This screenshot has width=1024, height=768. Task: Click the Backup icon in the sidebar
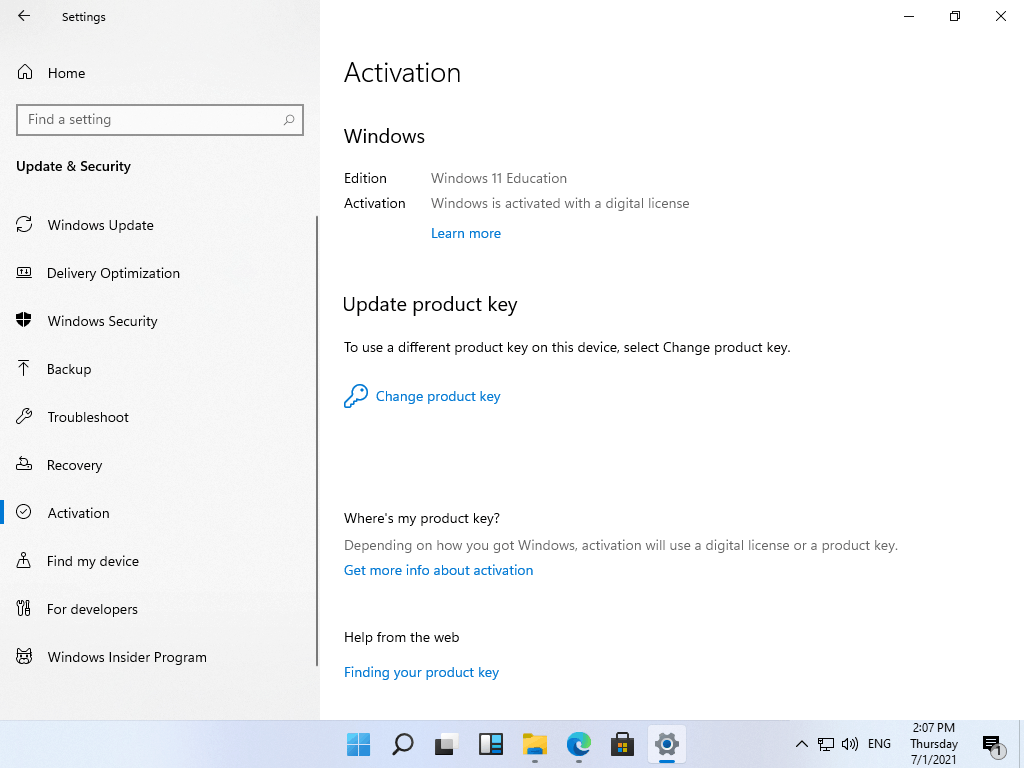(x=24, y=369)
